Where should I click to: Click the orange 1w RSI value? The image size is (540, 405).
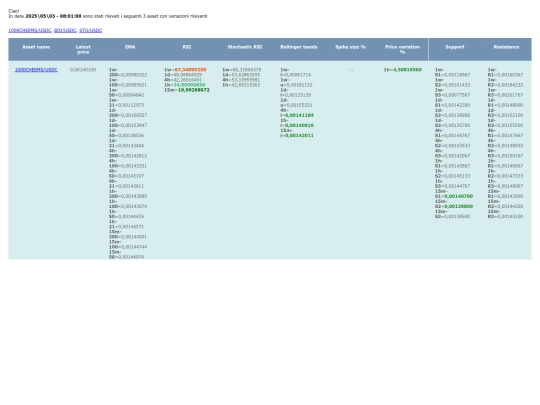click(190, 70)
